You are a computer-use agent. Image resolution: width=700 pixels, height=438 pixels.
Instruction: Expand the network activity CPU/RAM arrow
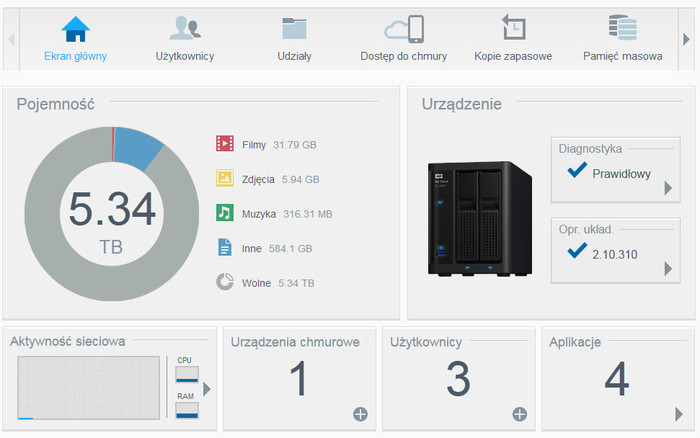click(x=207, y=389)
